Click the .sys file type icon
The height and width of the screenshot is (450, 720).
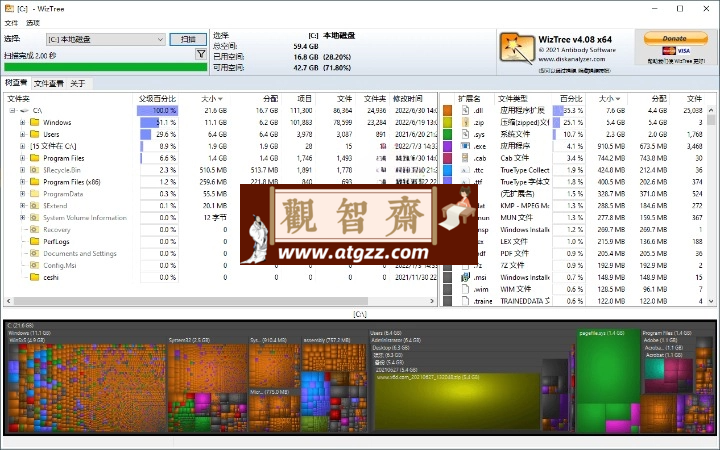tap(465, 134)
